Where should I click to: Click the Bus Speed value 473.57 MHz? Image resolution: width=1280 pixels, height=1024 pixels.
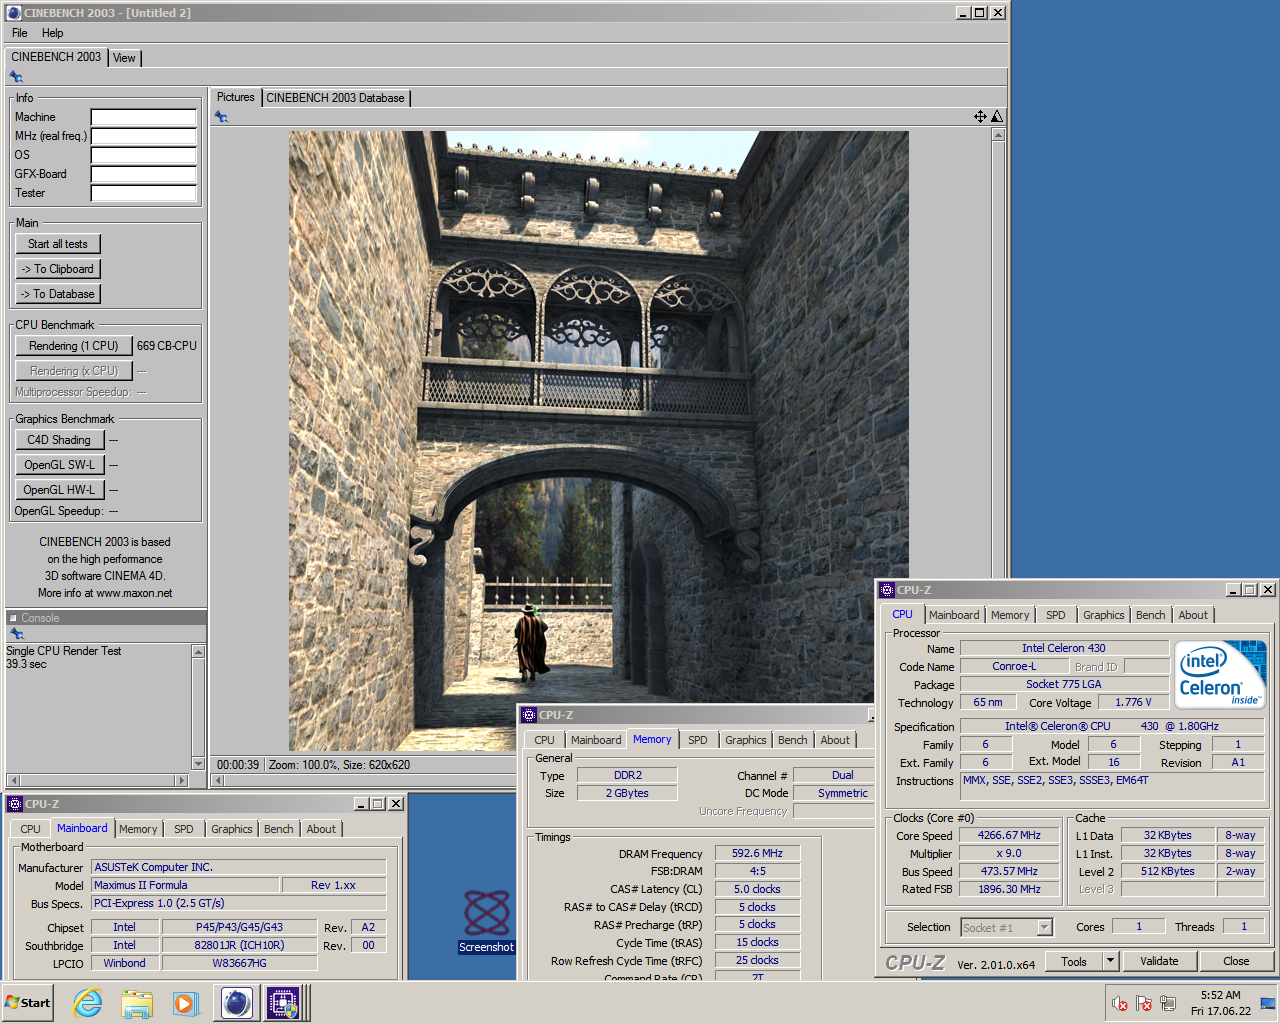[x=1009, y=872]
